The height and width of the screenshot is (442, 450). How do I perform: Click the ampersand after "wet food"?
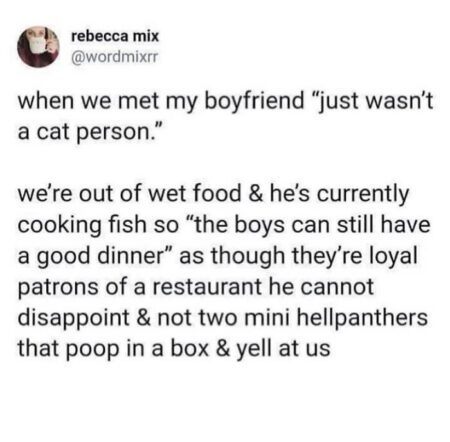pyautogui.click(x=255, y=194)
